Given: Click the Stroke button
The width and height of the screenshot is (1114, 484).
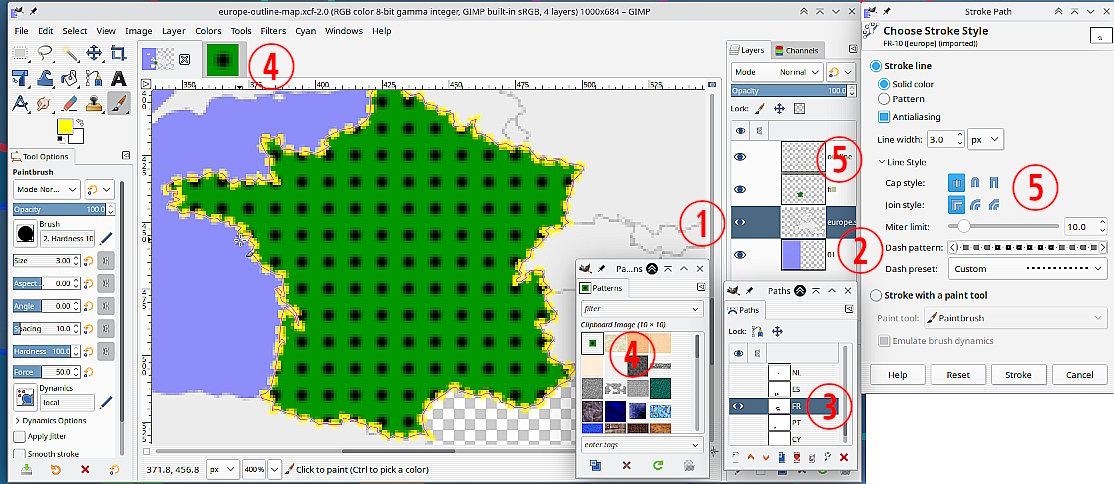Looking at the screenshot, I should pyautogui.click(x=1018, y=375).
